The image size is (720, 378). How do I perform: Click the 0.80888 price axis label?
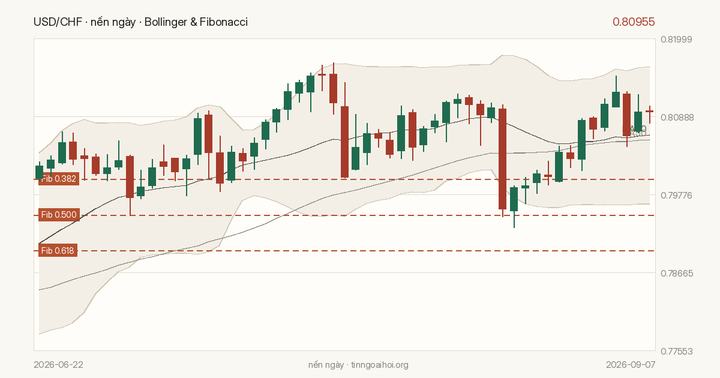coord(677,118)
